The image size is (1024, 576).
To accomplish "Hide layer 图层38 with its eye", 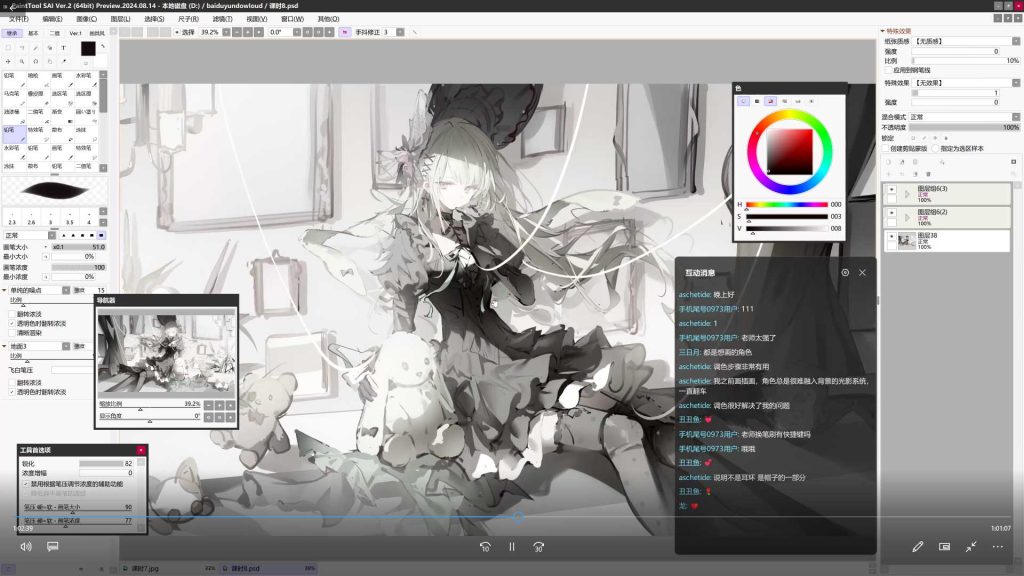I will coord(891,236).
